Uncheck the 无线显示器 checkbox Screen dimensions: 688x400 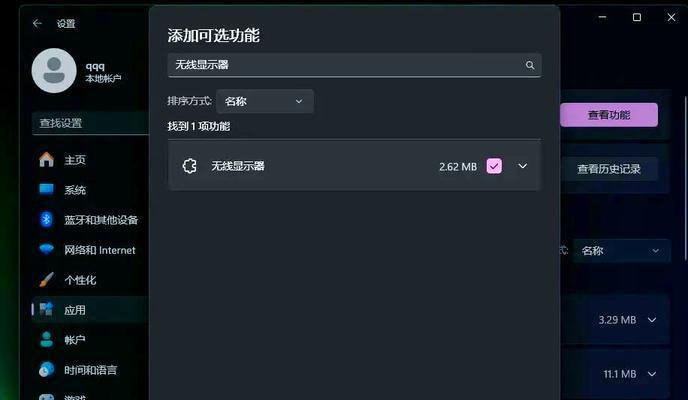click(494, 166)
